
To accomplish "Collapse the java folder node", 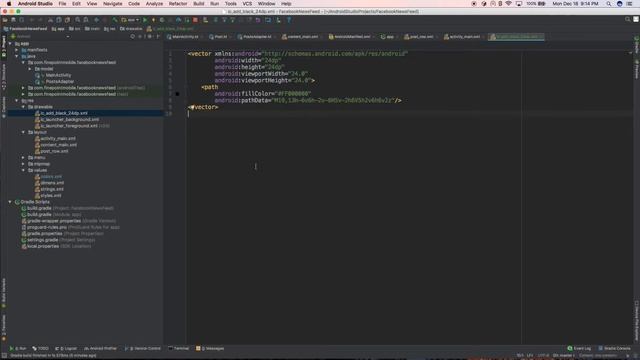I will (17, 56).
